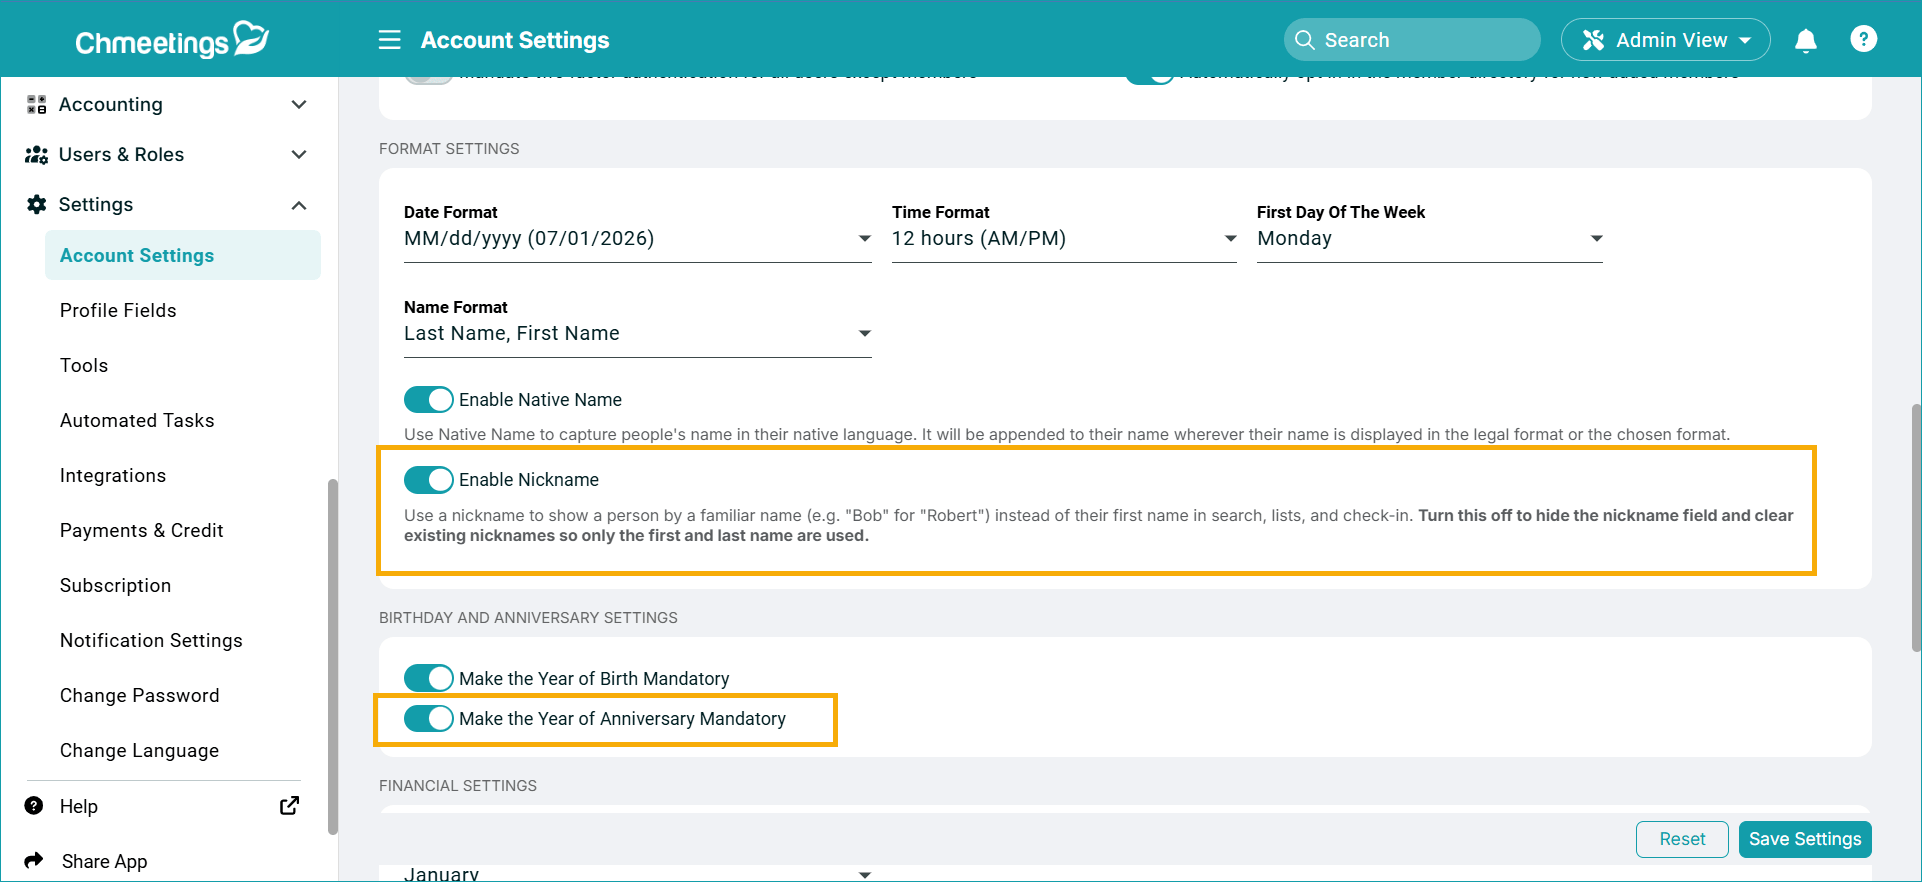Expand the Users & Roles chevron
Image resolution: width=1922 pixels, height=882 pixels.
tap(298, 154)
